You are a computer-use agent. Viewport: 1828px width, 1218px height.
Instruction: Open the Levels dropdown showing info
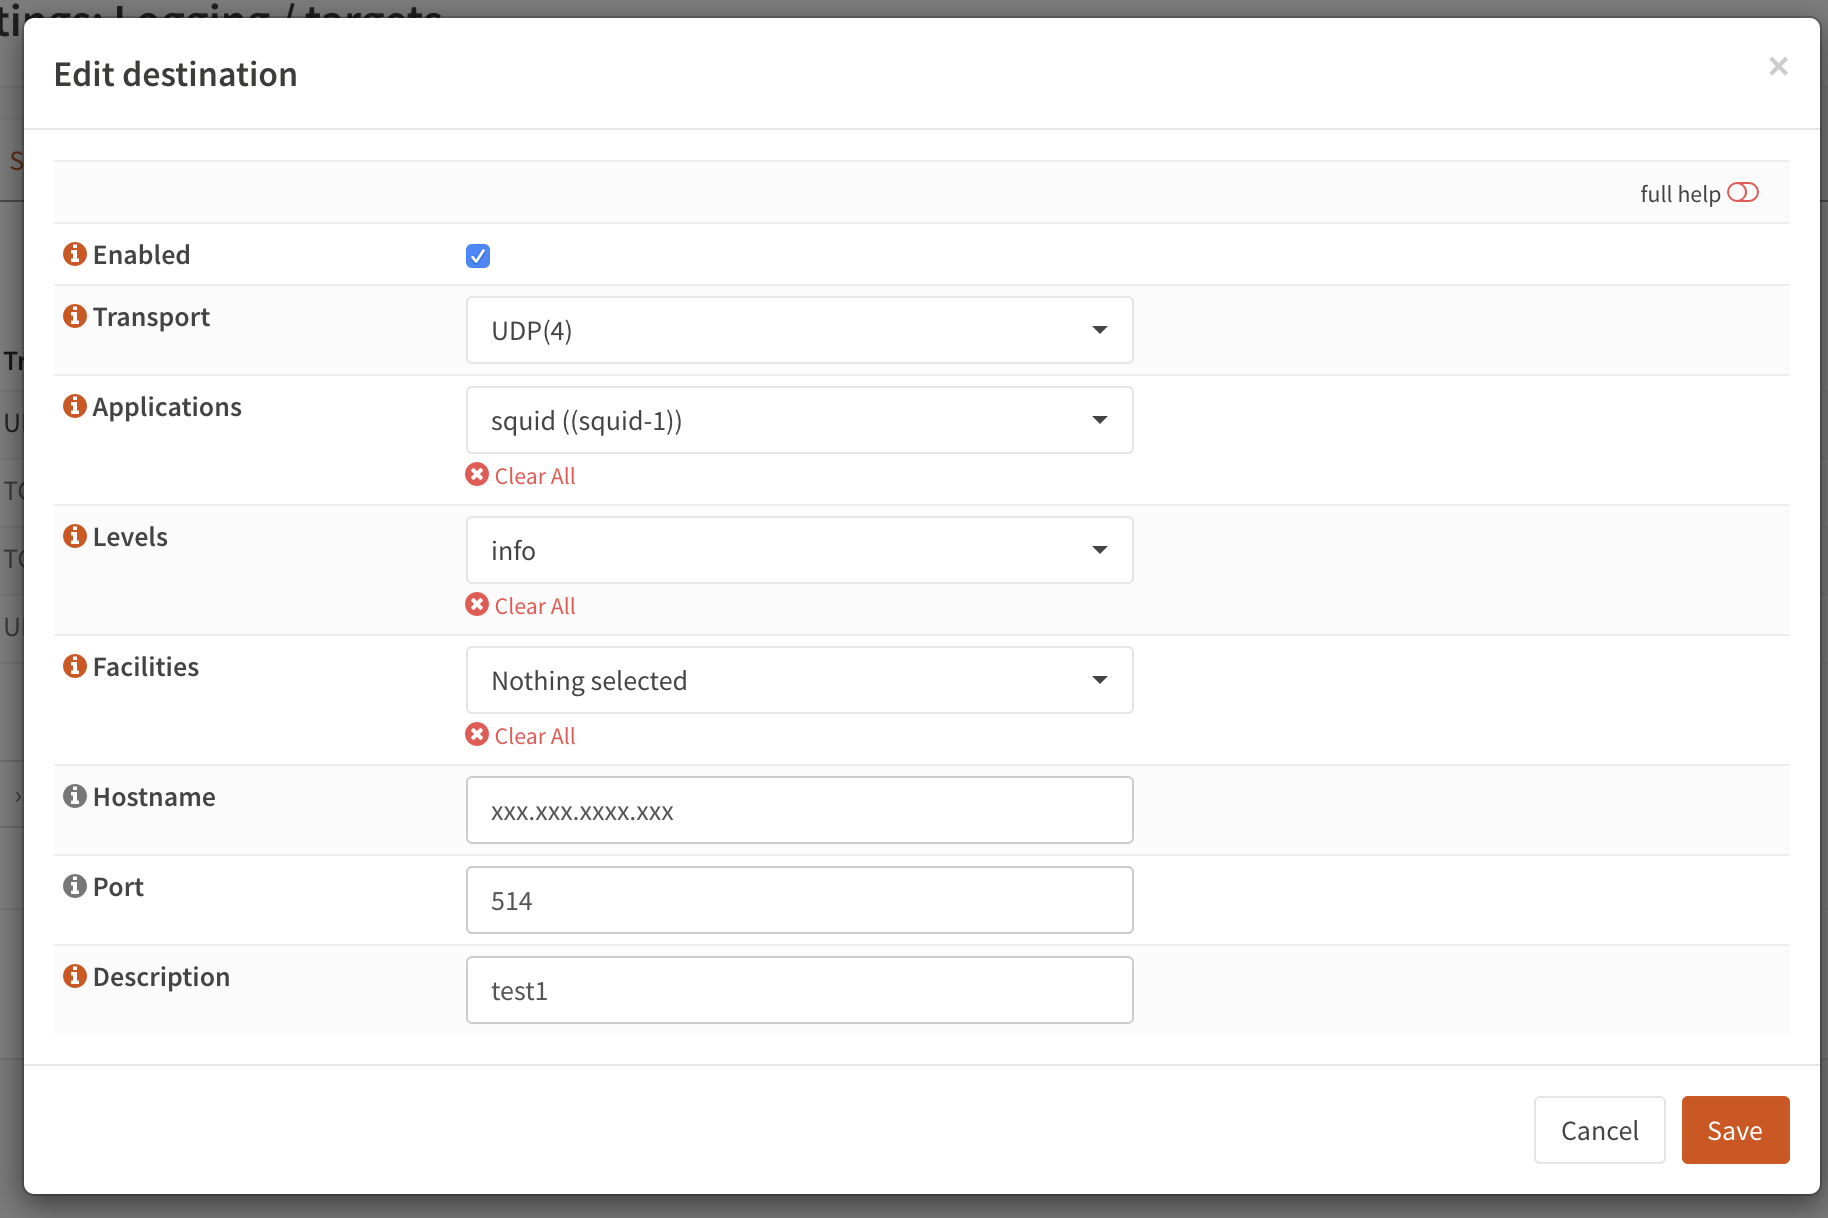(x=799, y=550)
